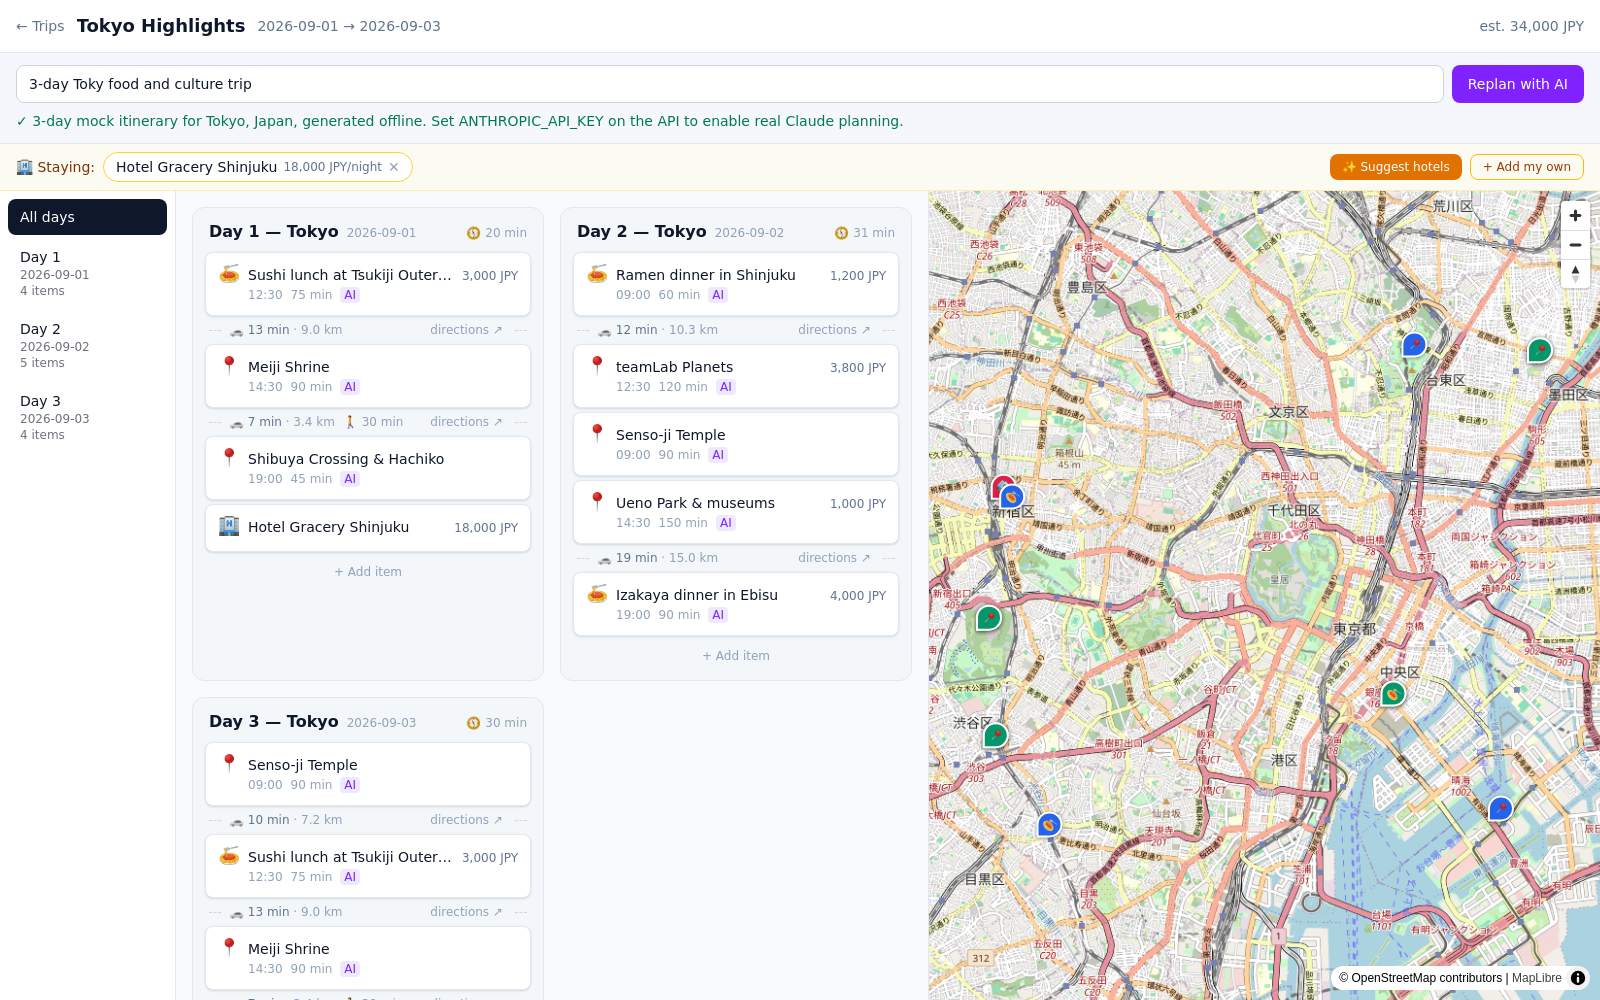Click the green marker near Shibuya
Viewport: 1600px width, 1000px height.
click(x=995, y=736)
